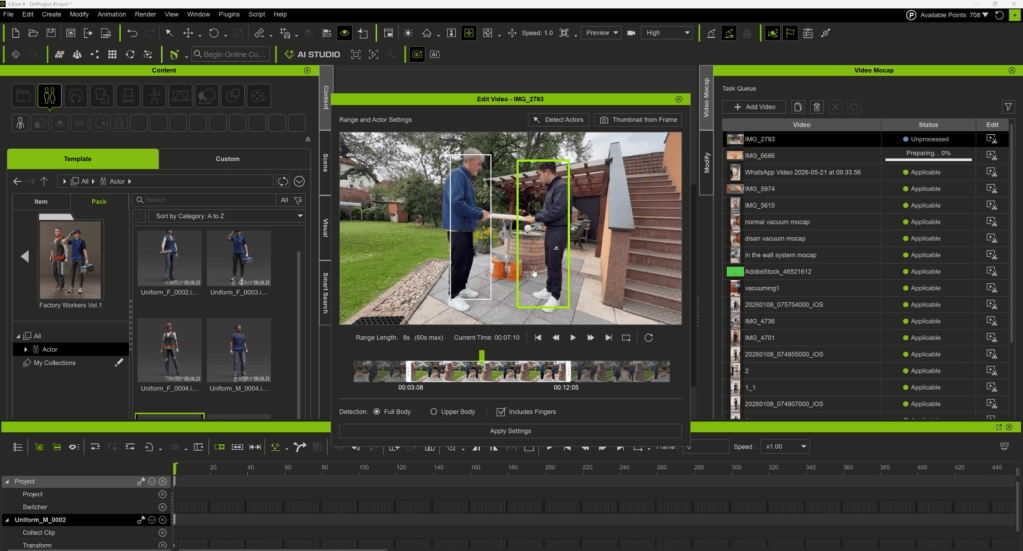Open Sort by Category dropdown

227,216
